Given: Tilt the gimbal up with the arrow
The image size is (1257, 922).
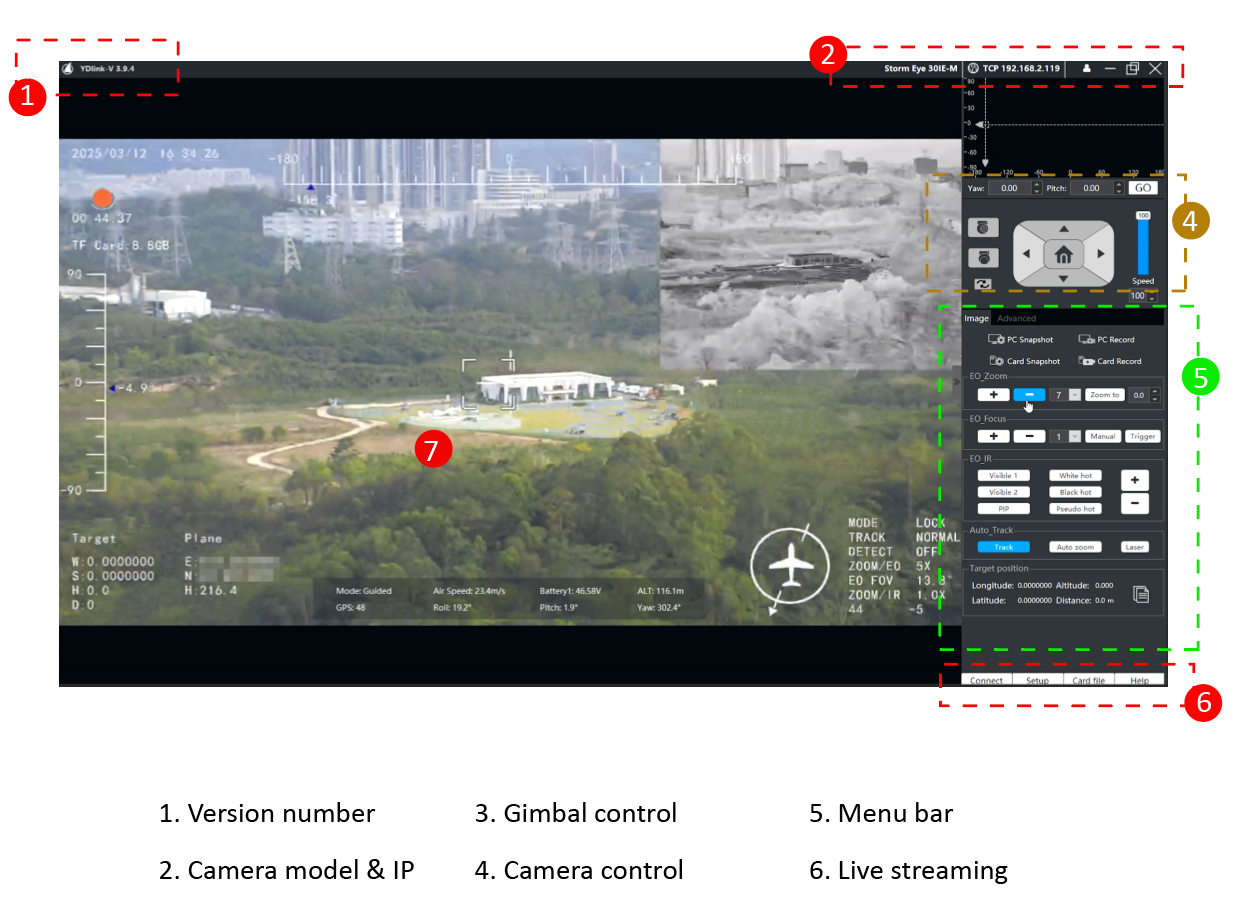Looking at the screenshot, I should click(1063, 229).
